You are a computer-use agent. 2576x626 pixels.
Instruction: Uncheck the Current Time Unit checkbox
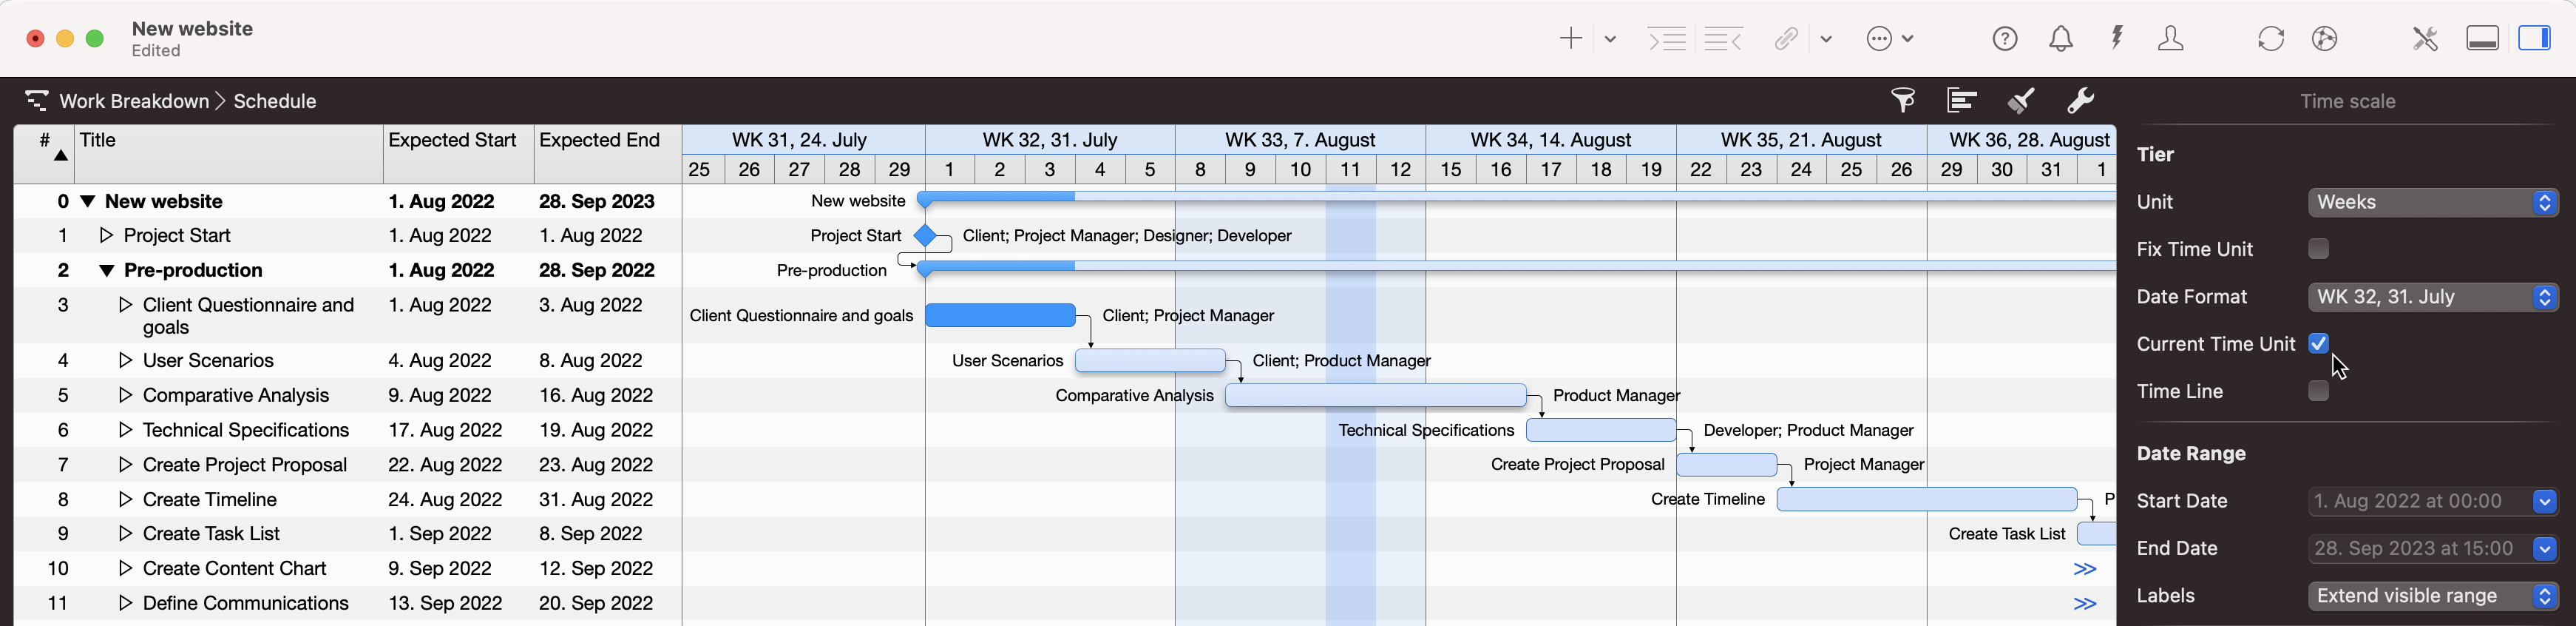click(2318, 344)
